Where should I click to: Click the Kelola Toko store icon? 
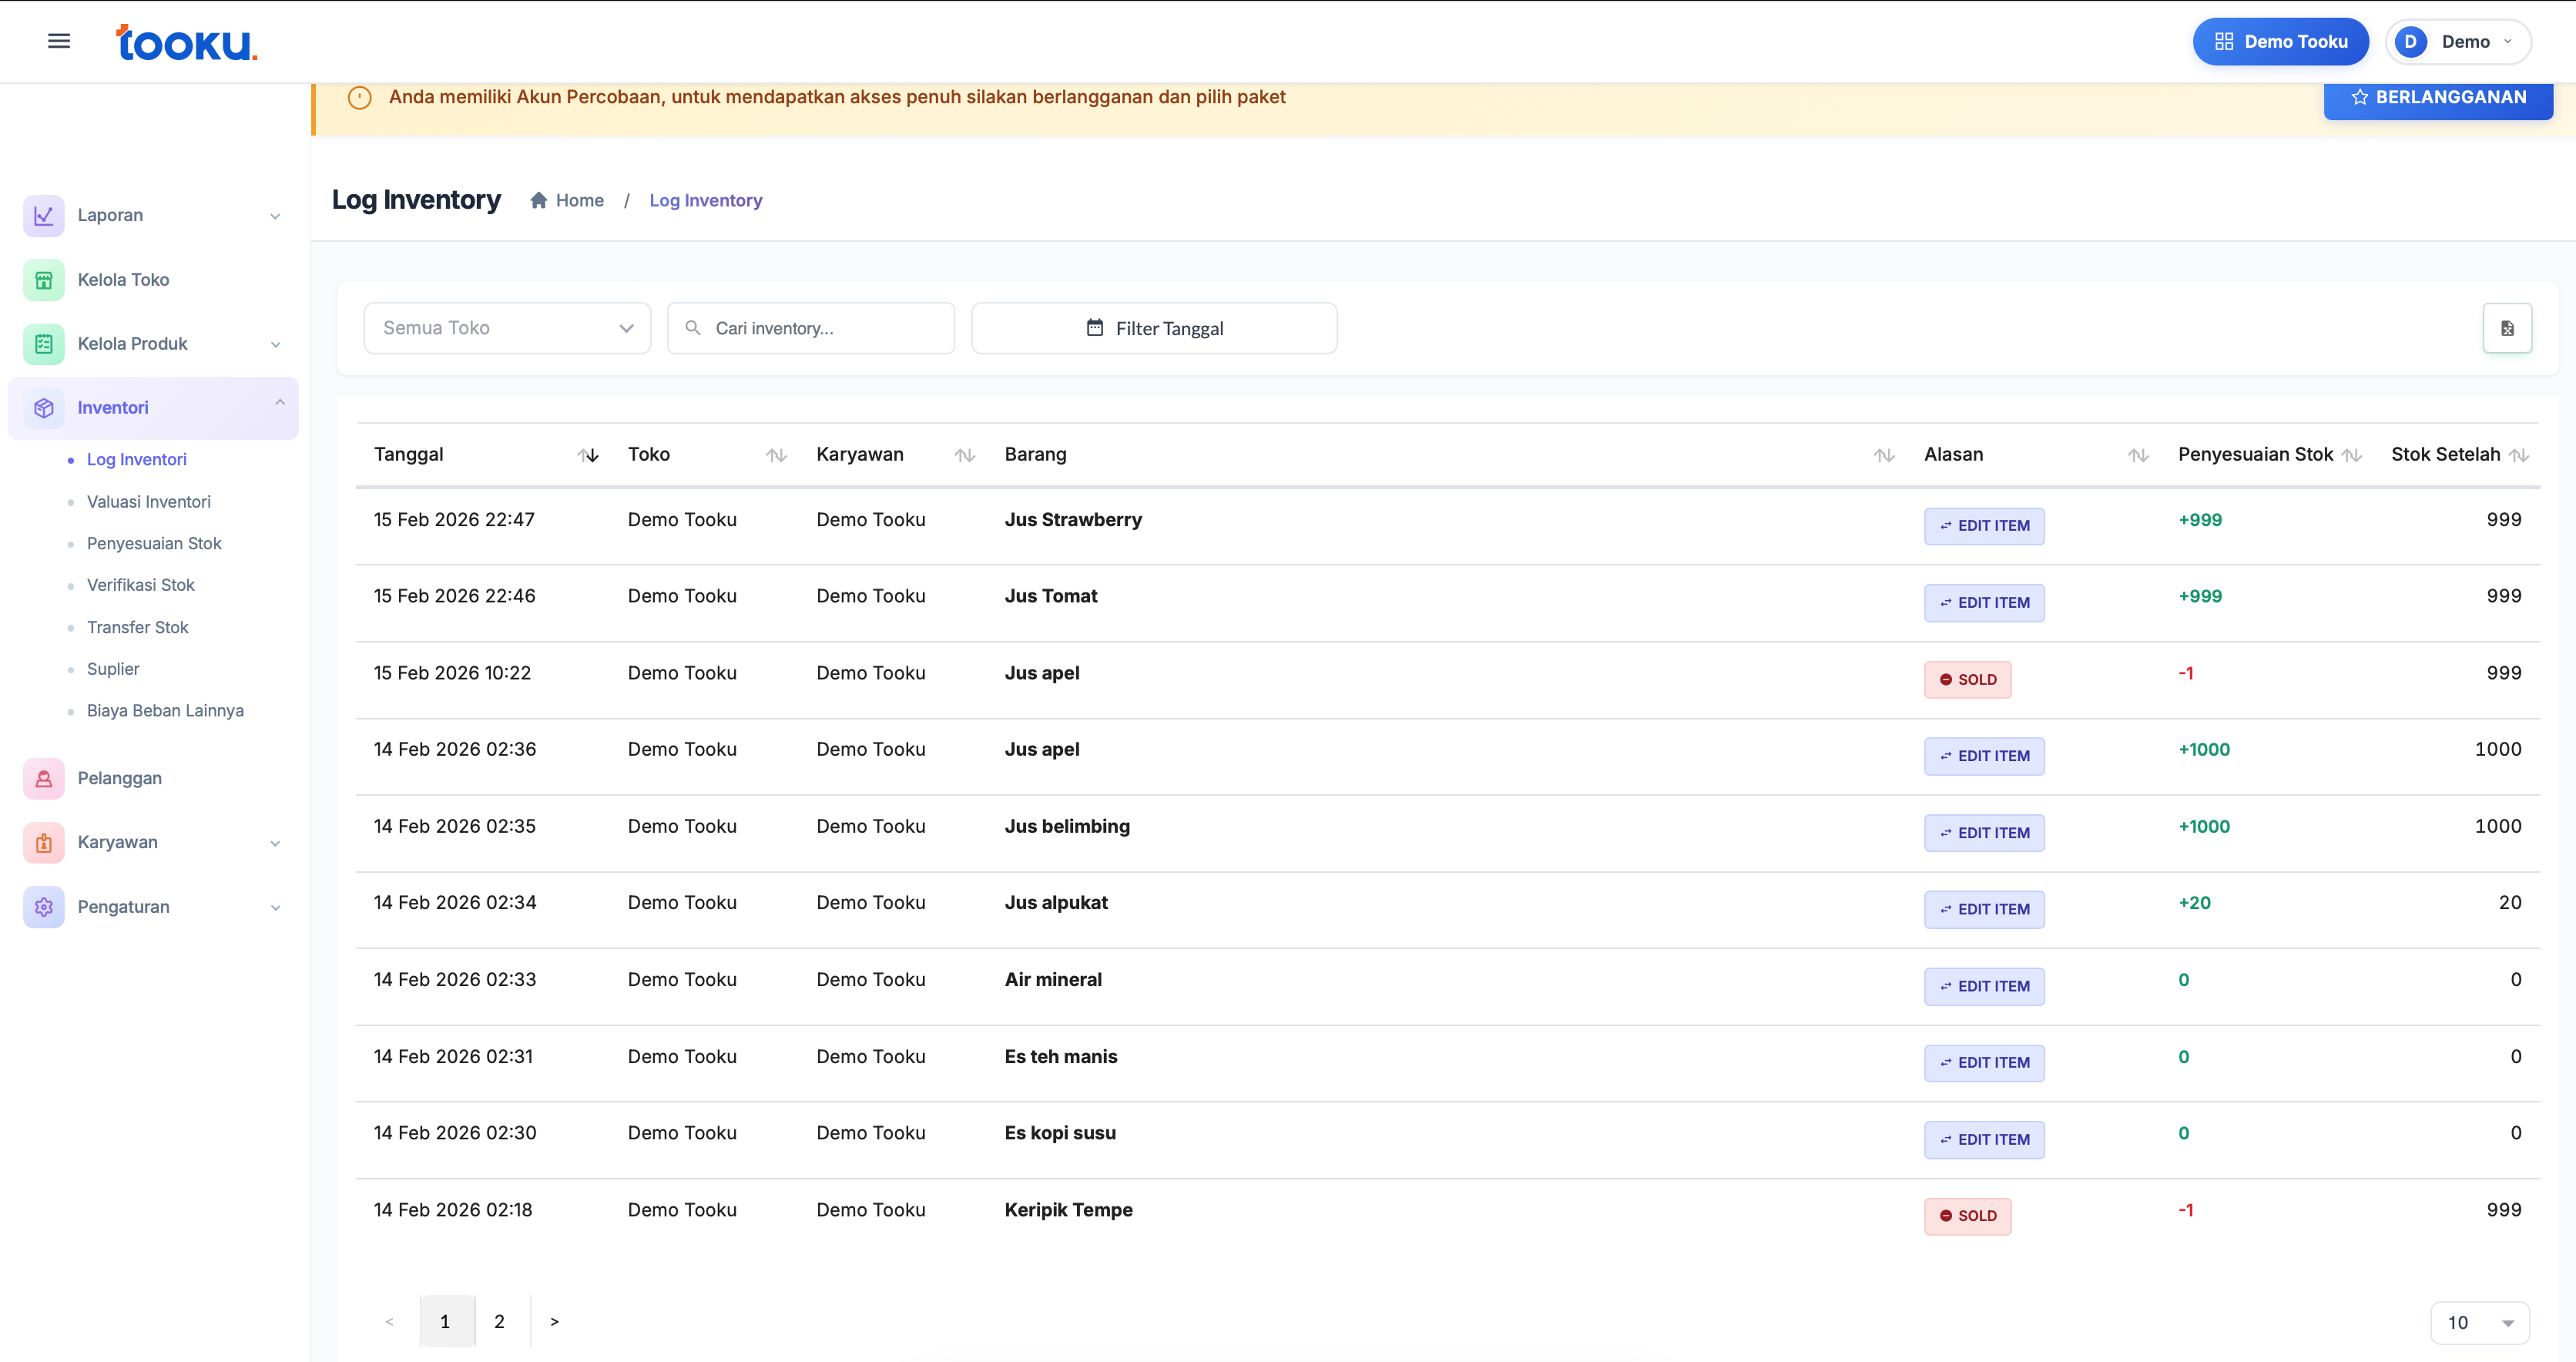(x=44, y=280)
